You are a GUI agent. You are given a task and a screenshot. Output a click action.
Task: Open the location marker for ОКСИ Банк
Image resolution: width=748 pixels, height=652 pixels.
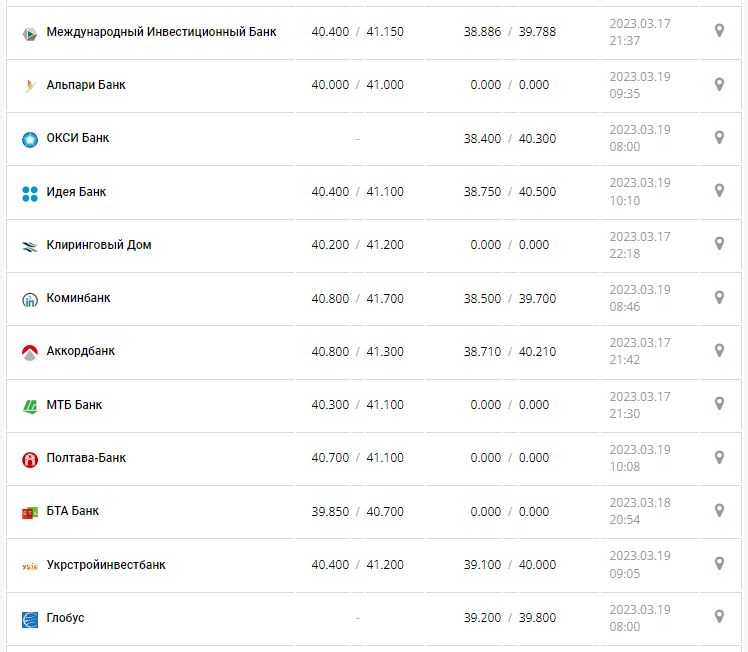point(719,138)
